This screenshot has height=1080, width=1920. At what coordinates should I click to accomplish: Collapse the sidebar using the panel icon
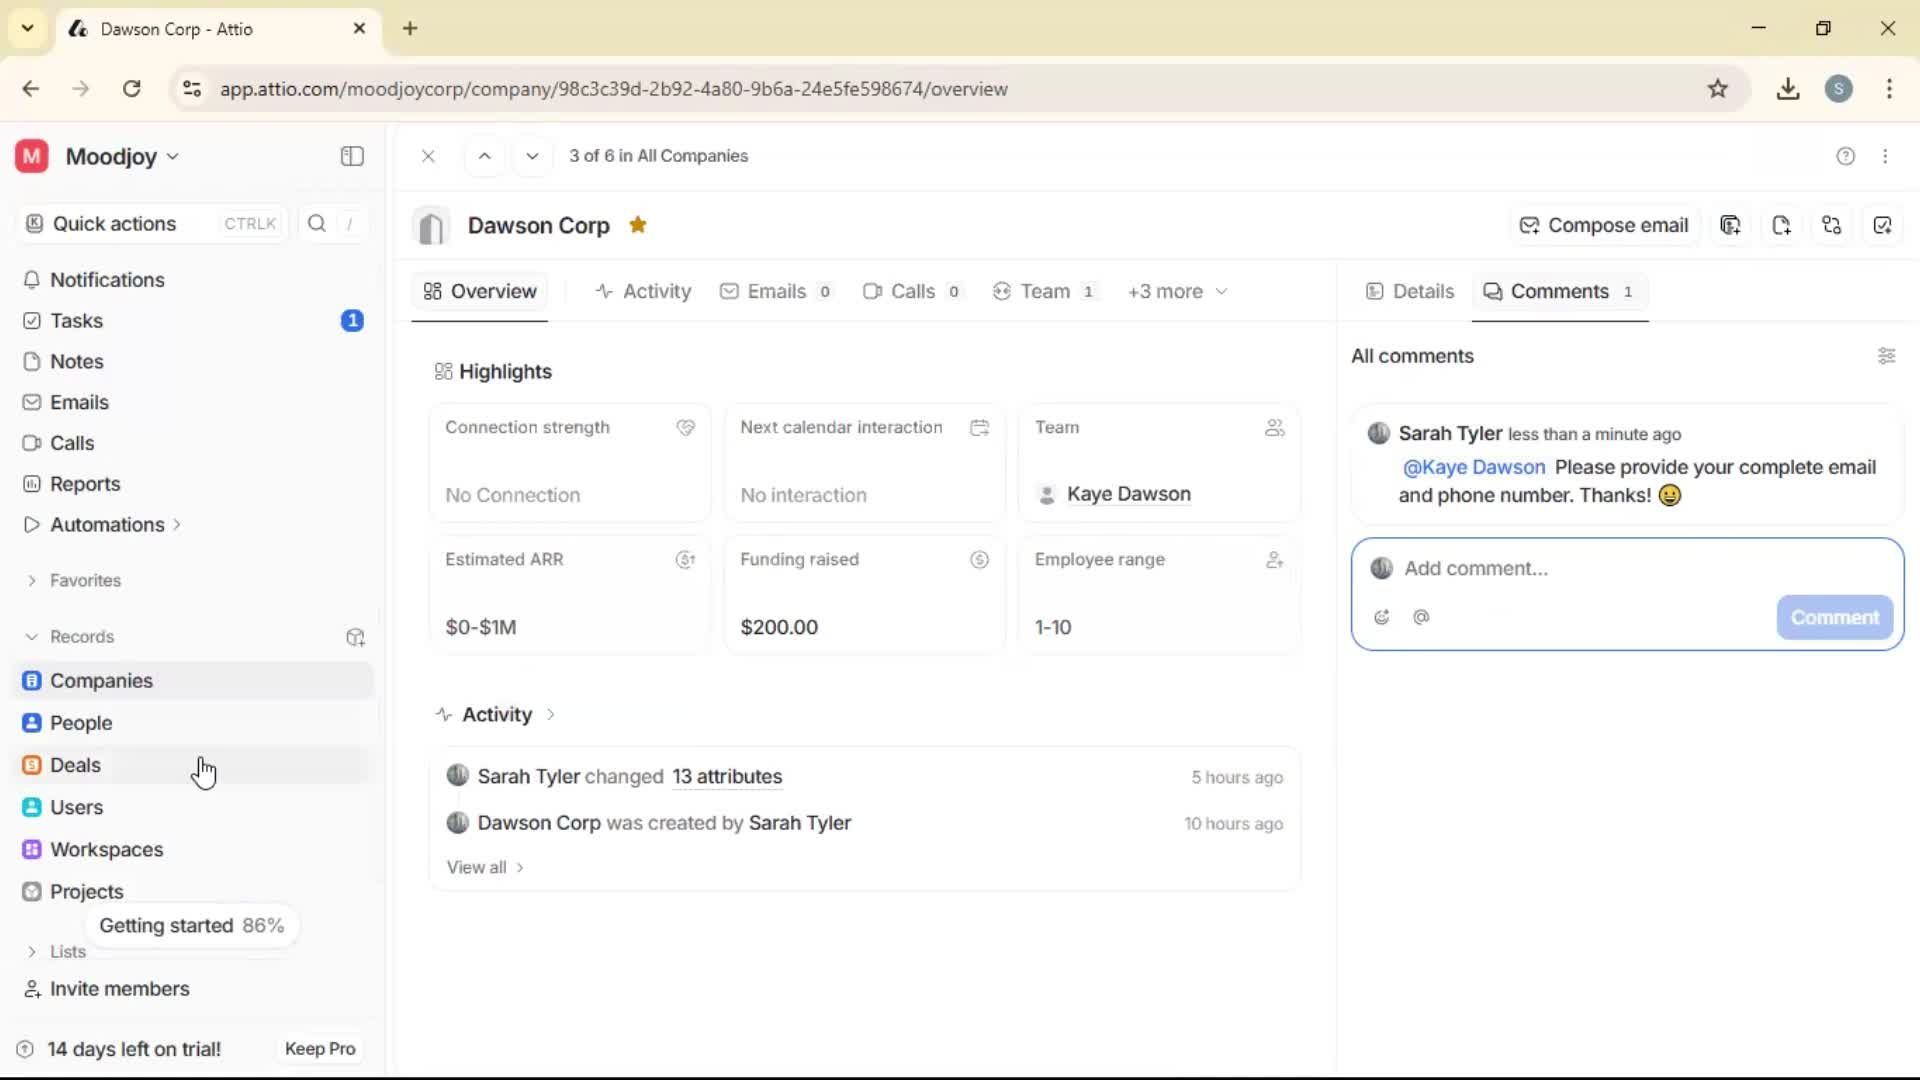(351, 156)
